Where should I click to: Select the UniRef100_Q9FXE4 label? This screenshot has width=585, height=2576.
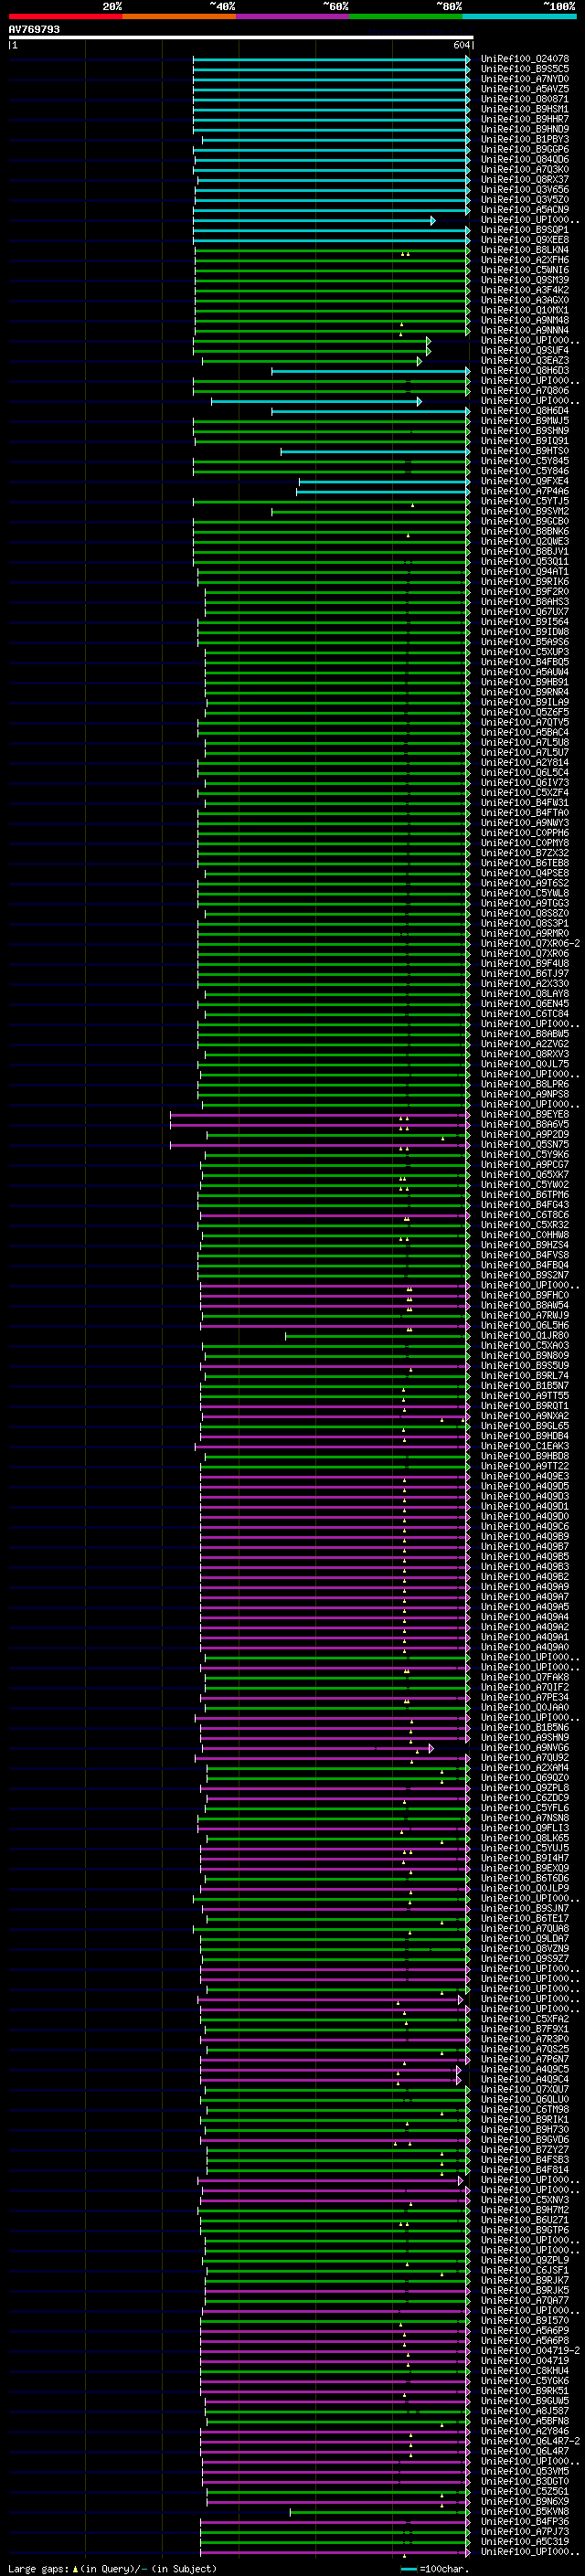click(525, 481)
